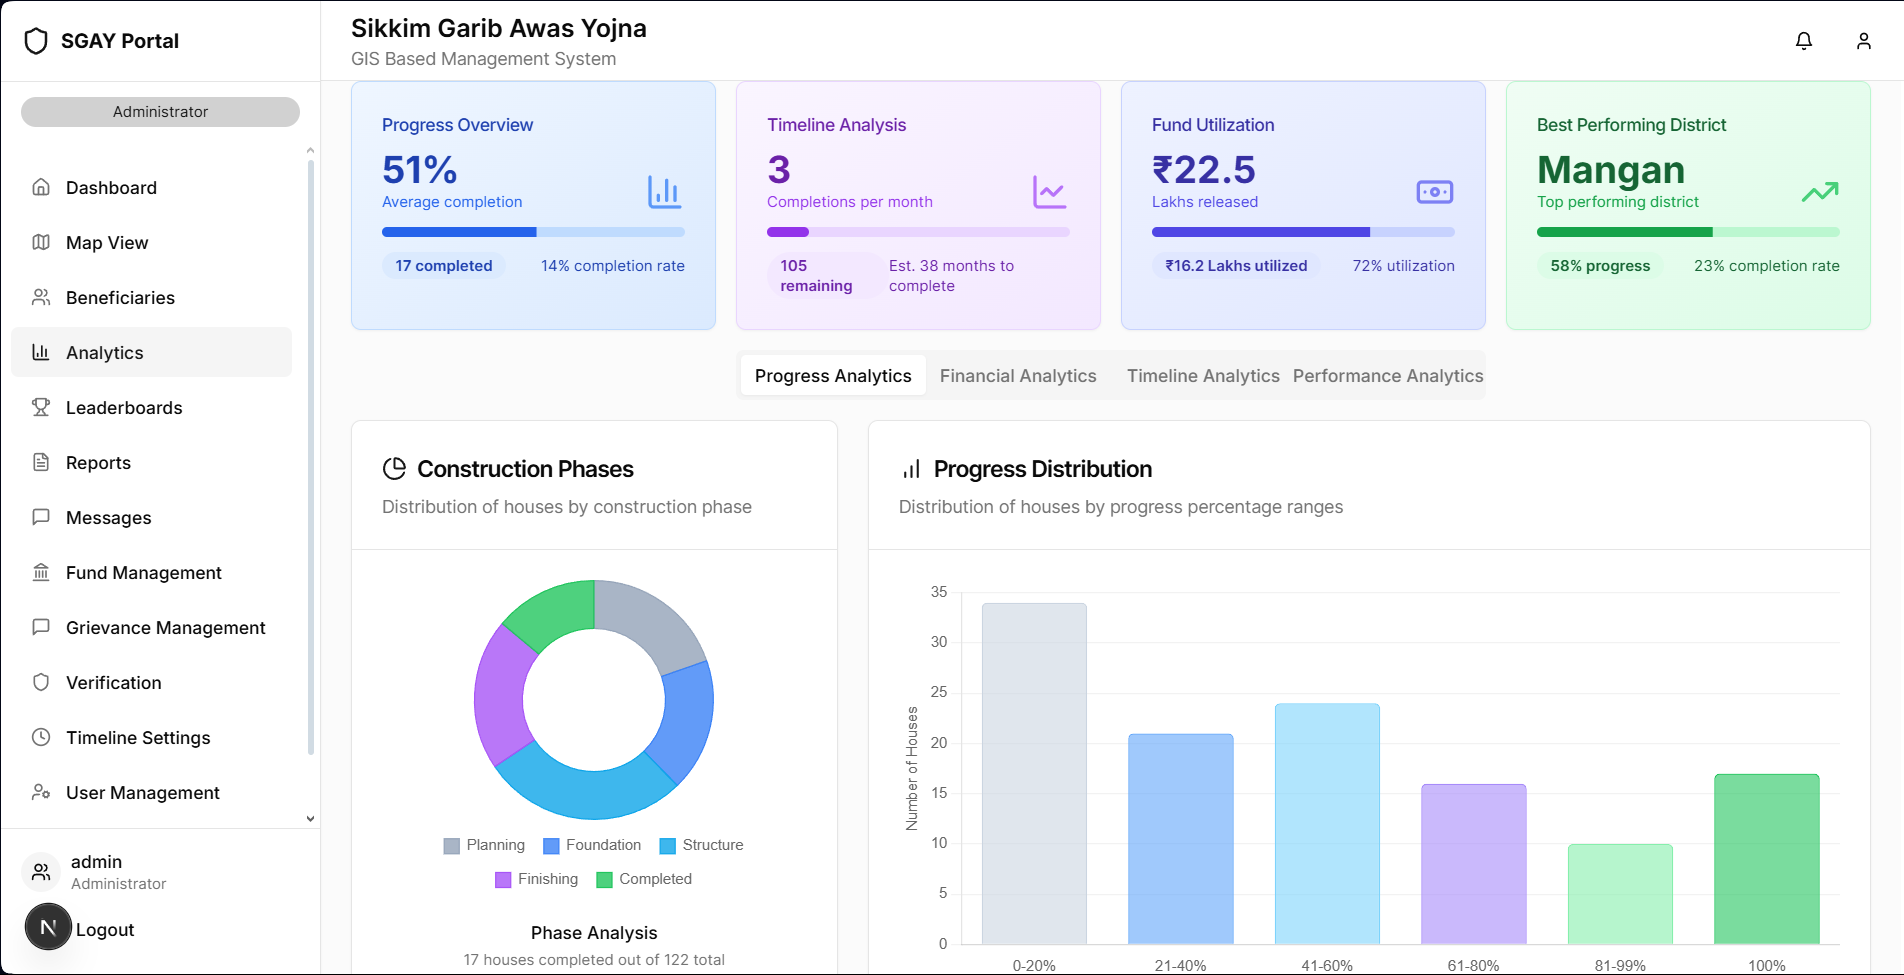Select the 100% bar in Progress Distribution
Image resolution: width=1904 pixels, height=975 pixels.
1766,858
